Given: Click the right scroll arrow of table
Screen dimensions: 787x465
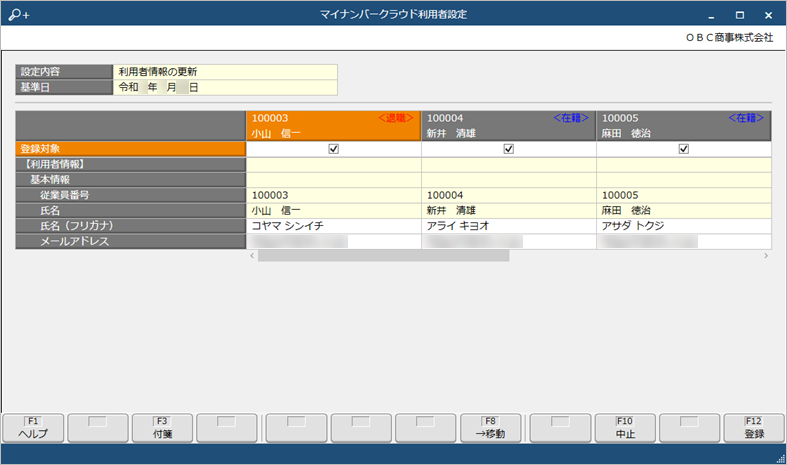Looking at the screenshot, I should (766, 256).
